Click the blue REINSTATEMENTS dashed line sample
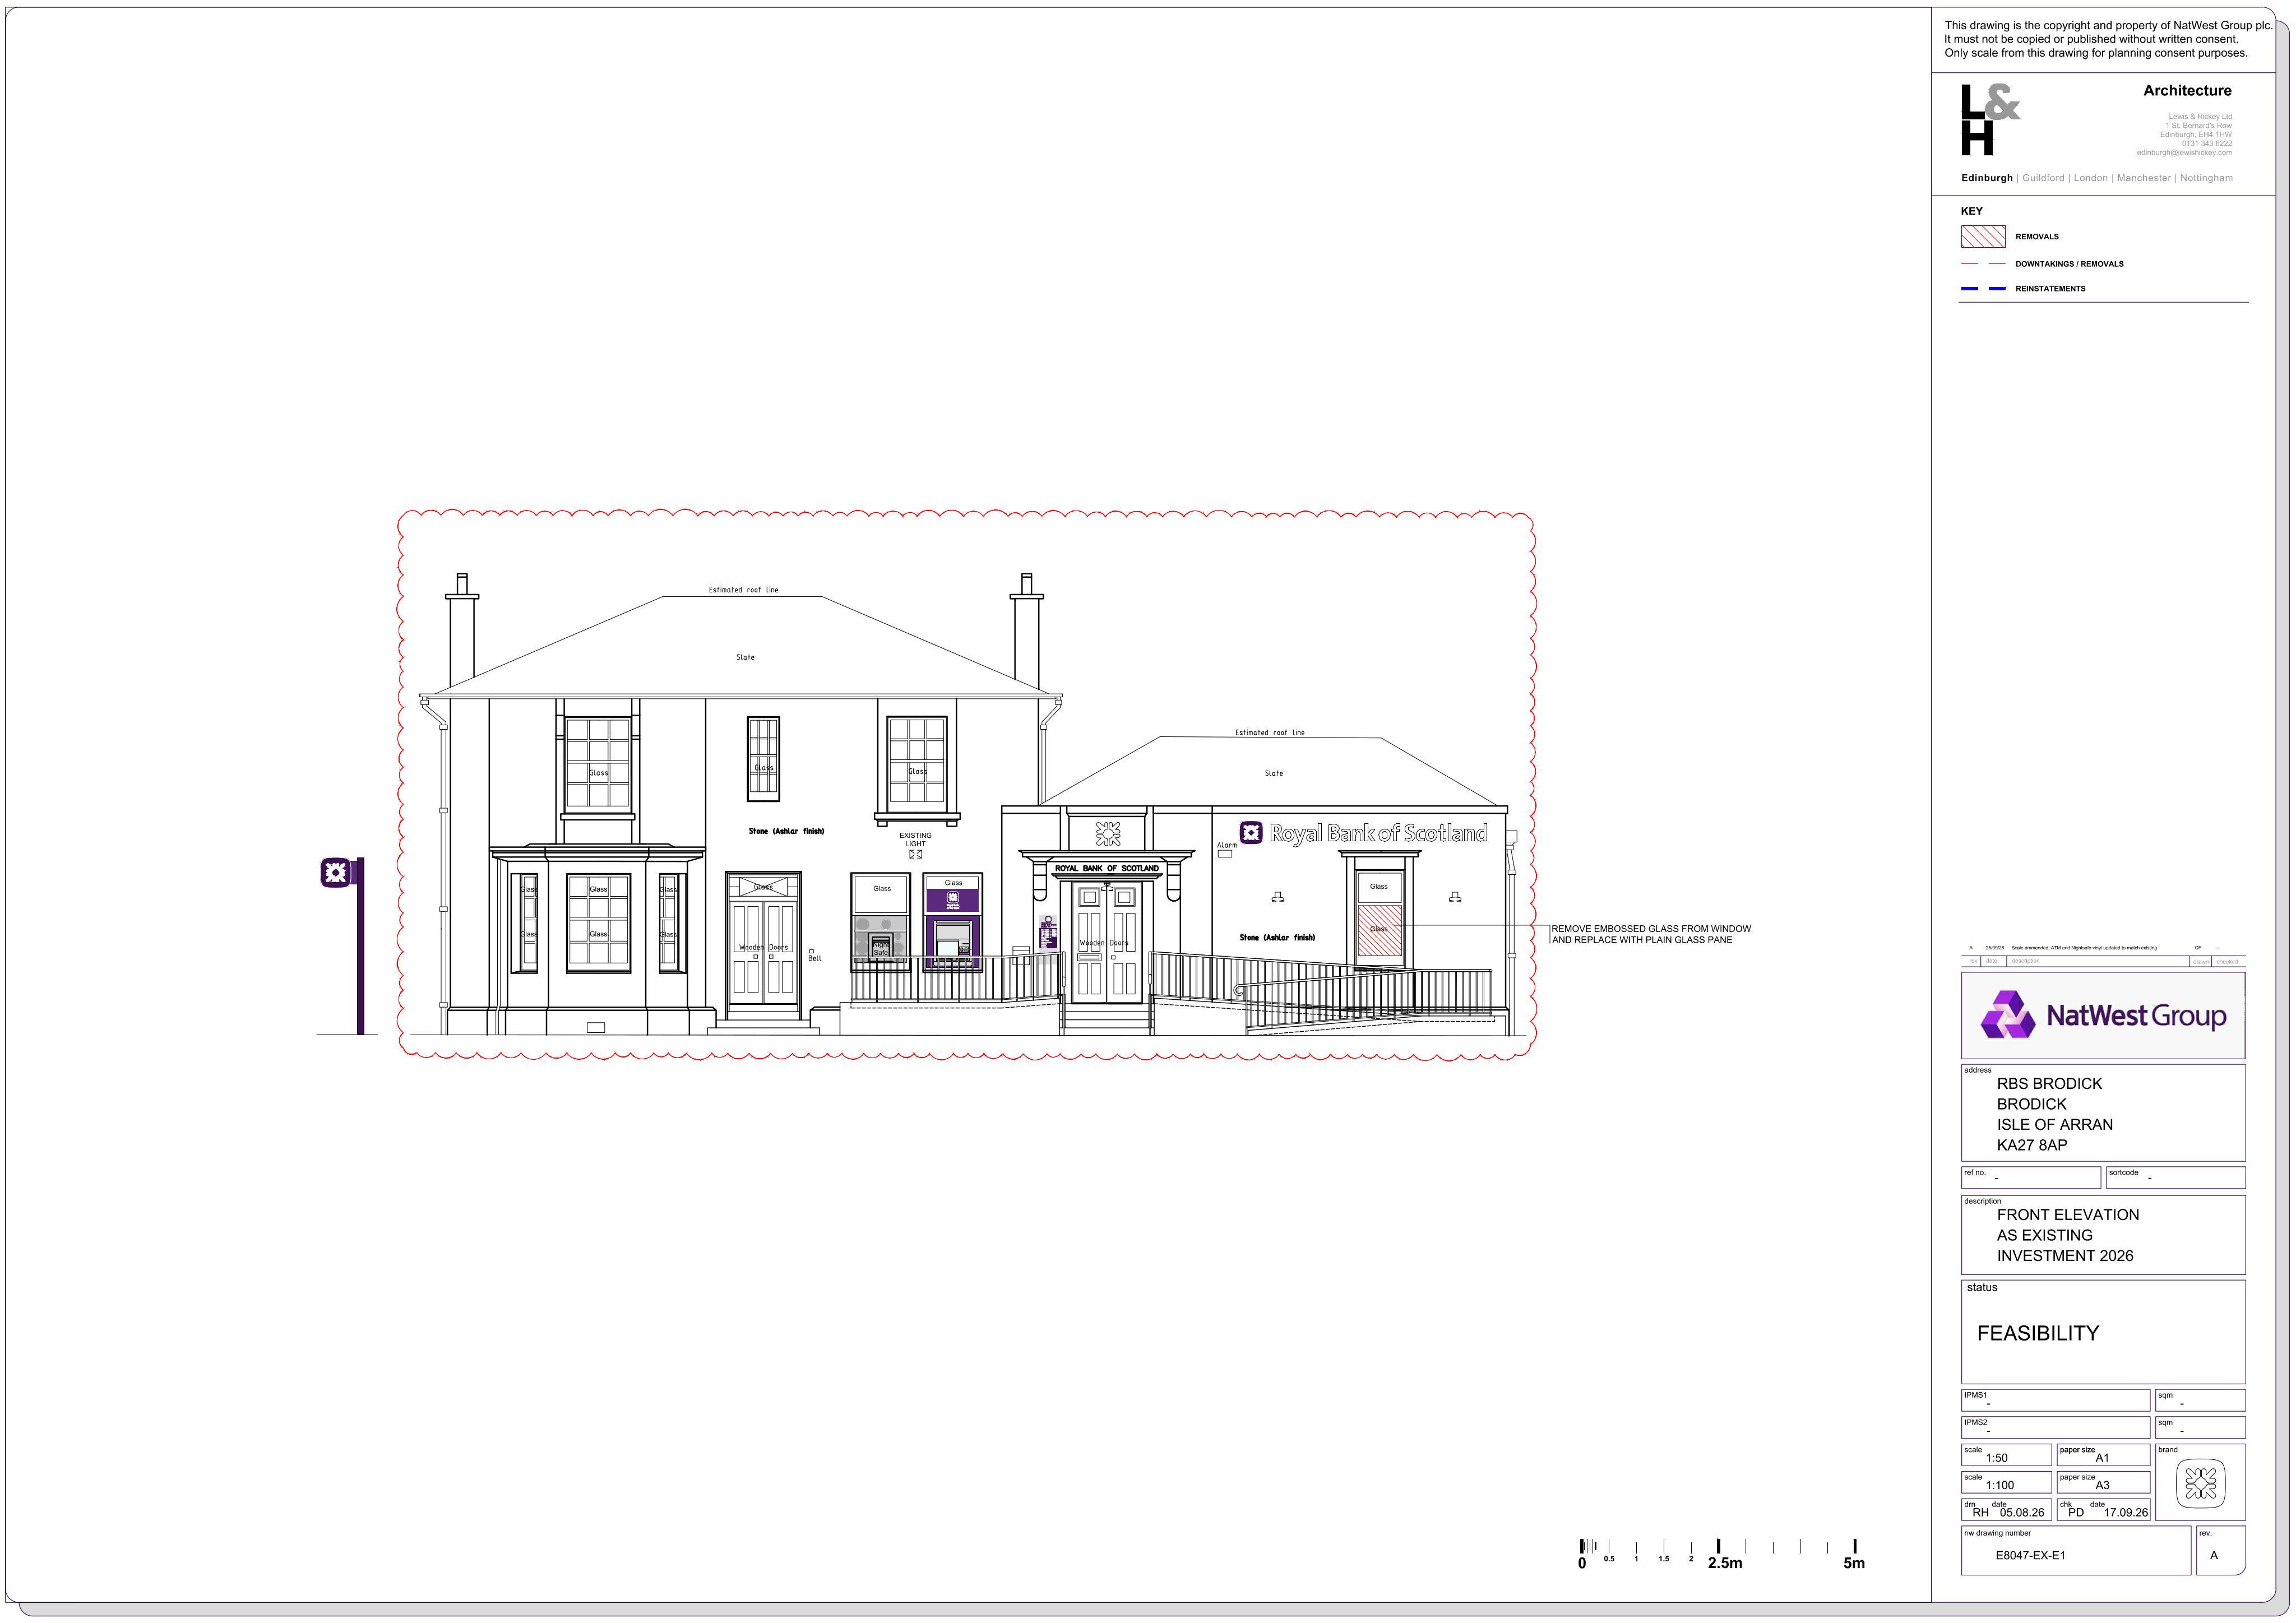This screenshot has height=1623, width=2296. (x=1983, y=289)
